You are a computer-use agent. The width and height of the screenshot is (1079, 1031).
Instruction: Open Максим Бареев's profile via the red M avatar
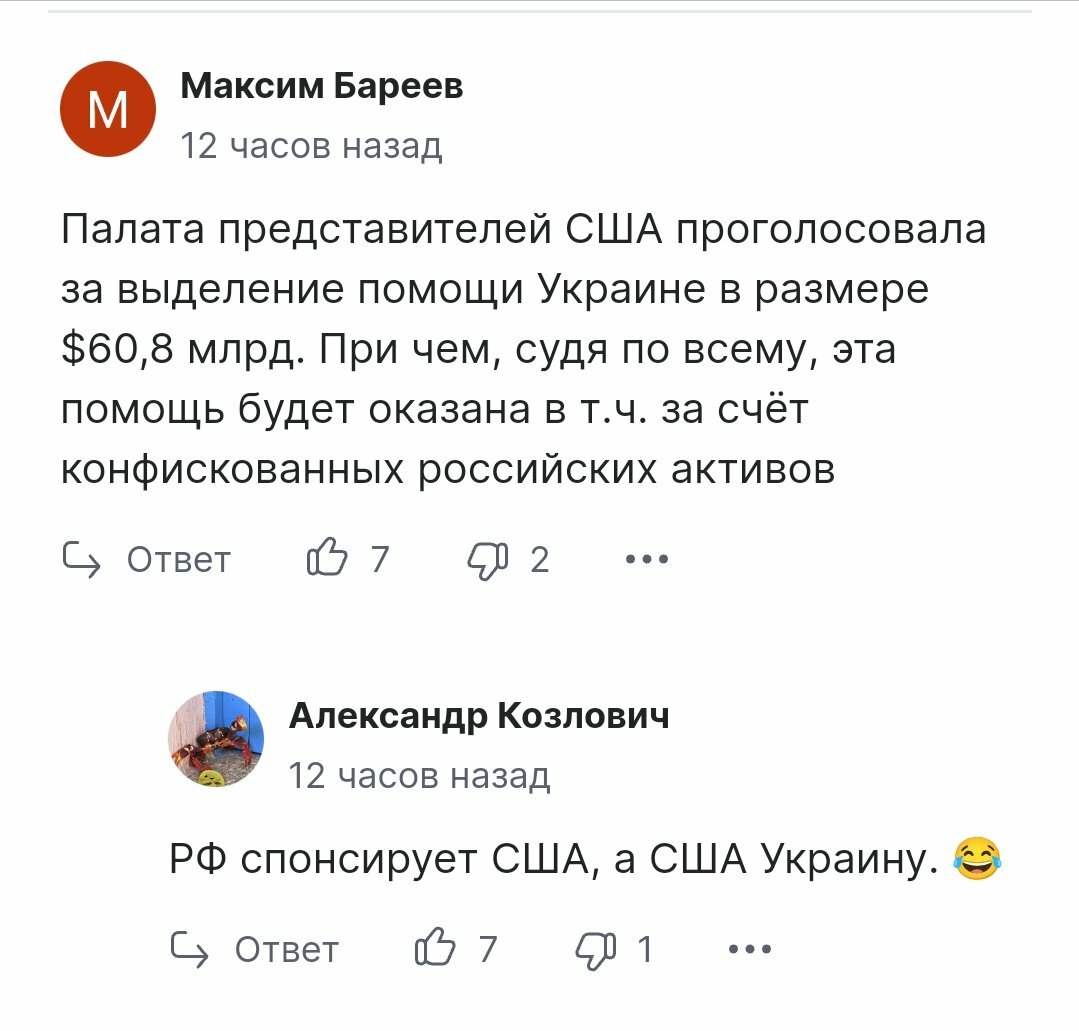pyautogui.click(x=108, y=109)
